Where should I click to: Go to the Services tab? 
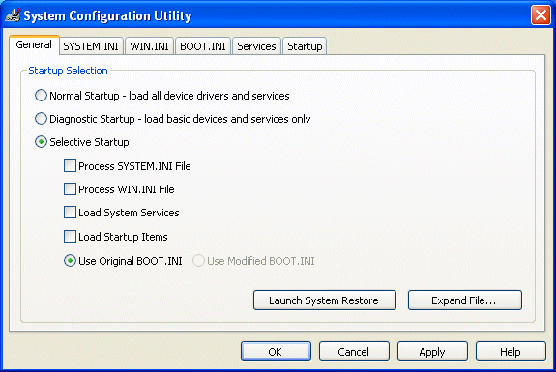[256, 46]
